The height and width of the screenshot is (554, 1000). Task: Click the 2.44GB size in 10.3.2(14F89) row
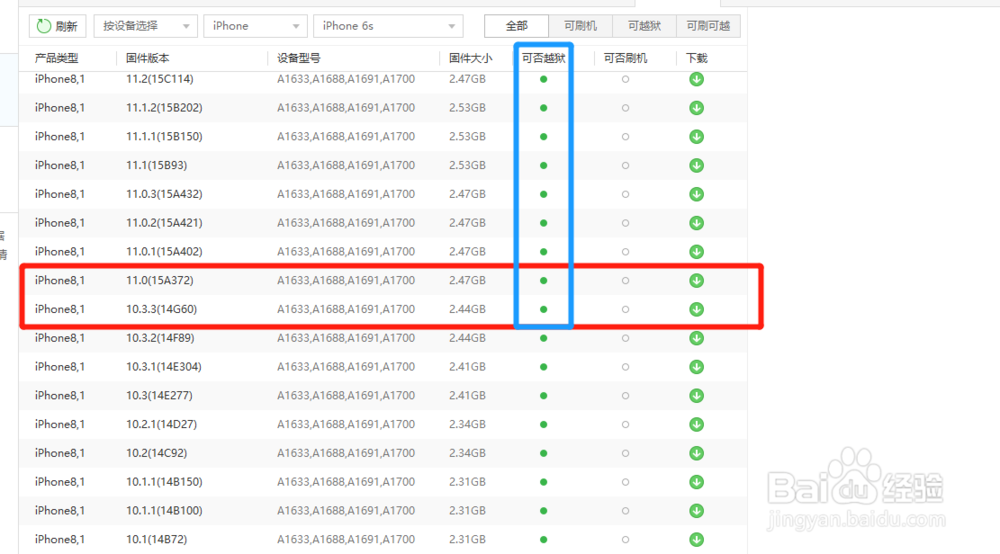(x=467, y=338)
